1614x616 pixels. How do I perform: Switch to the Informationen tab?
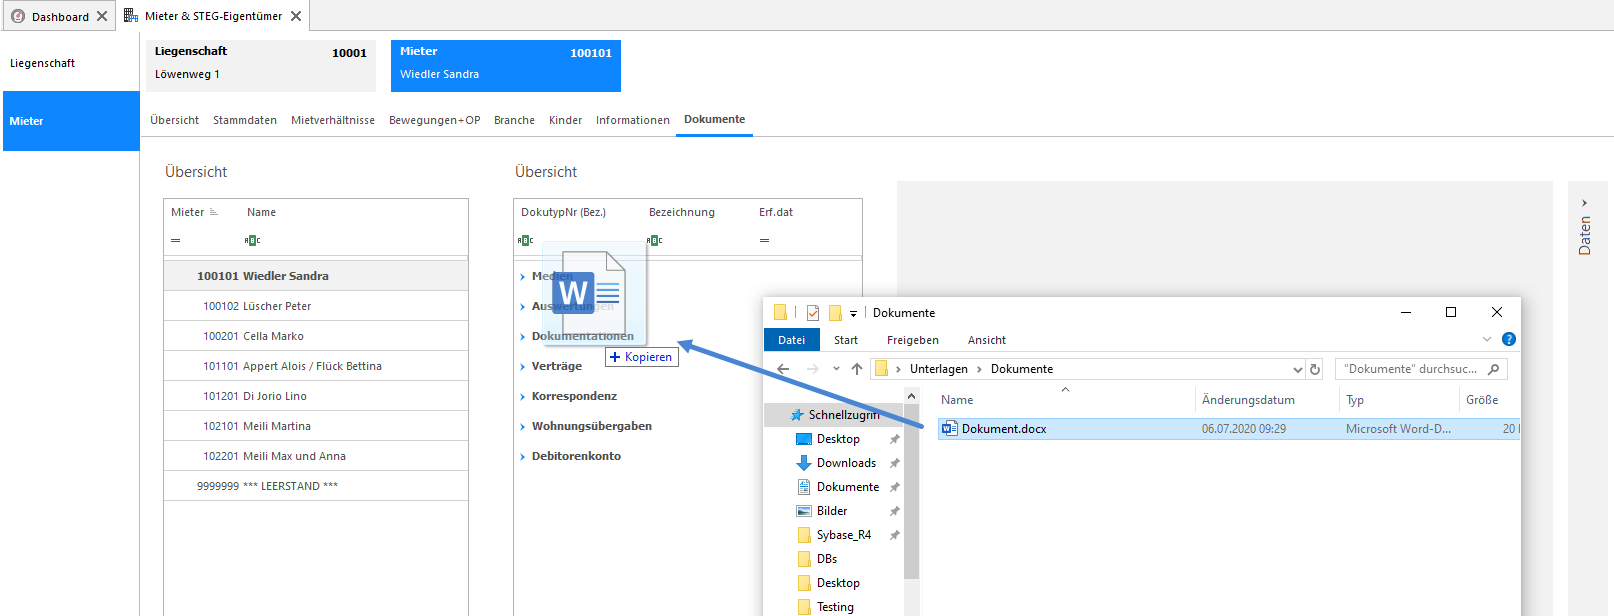[x=633, y=120]
